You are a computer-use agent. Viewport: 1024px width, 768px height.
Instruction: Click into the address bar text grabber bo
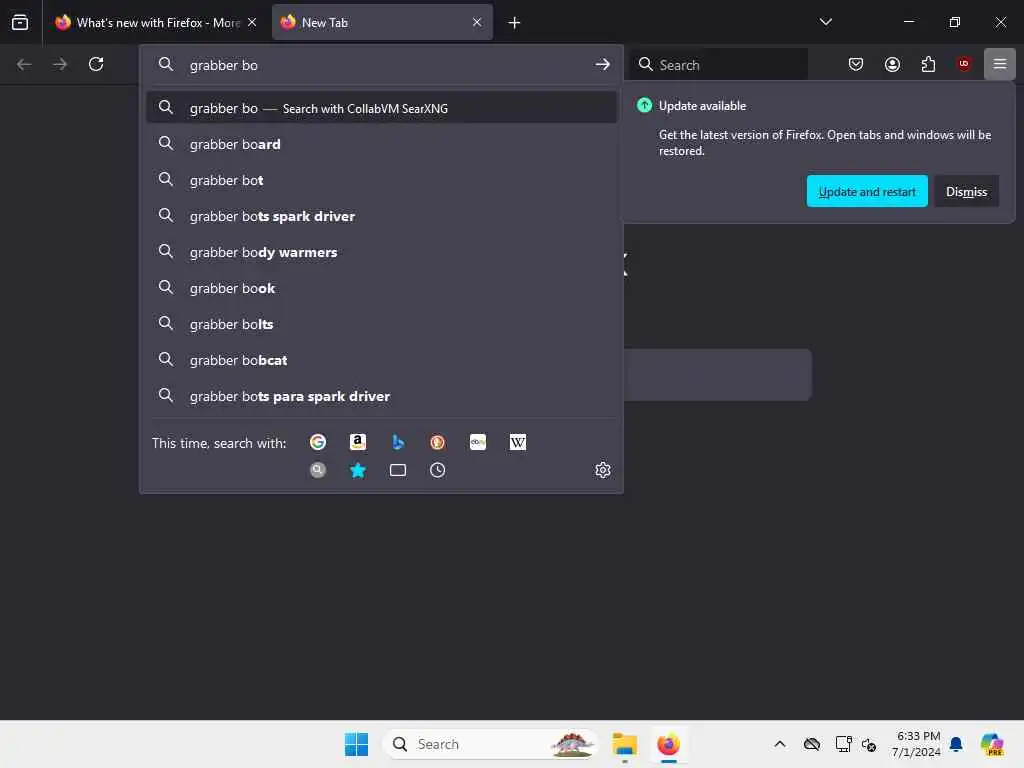coord(223,65)
